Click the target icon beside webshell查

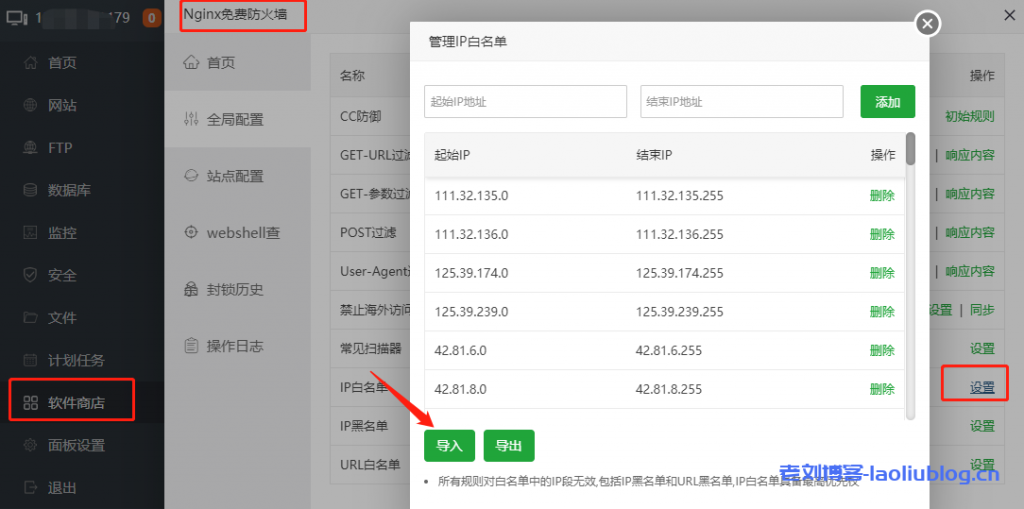191,232
